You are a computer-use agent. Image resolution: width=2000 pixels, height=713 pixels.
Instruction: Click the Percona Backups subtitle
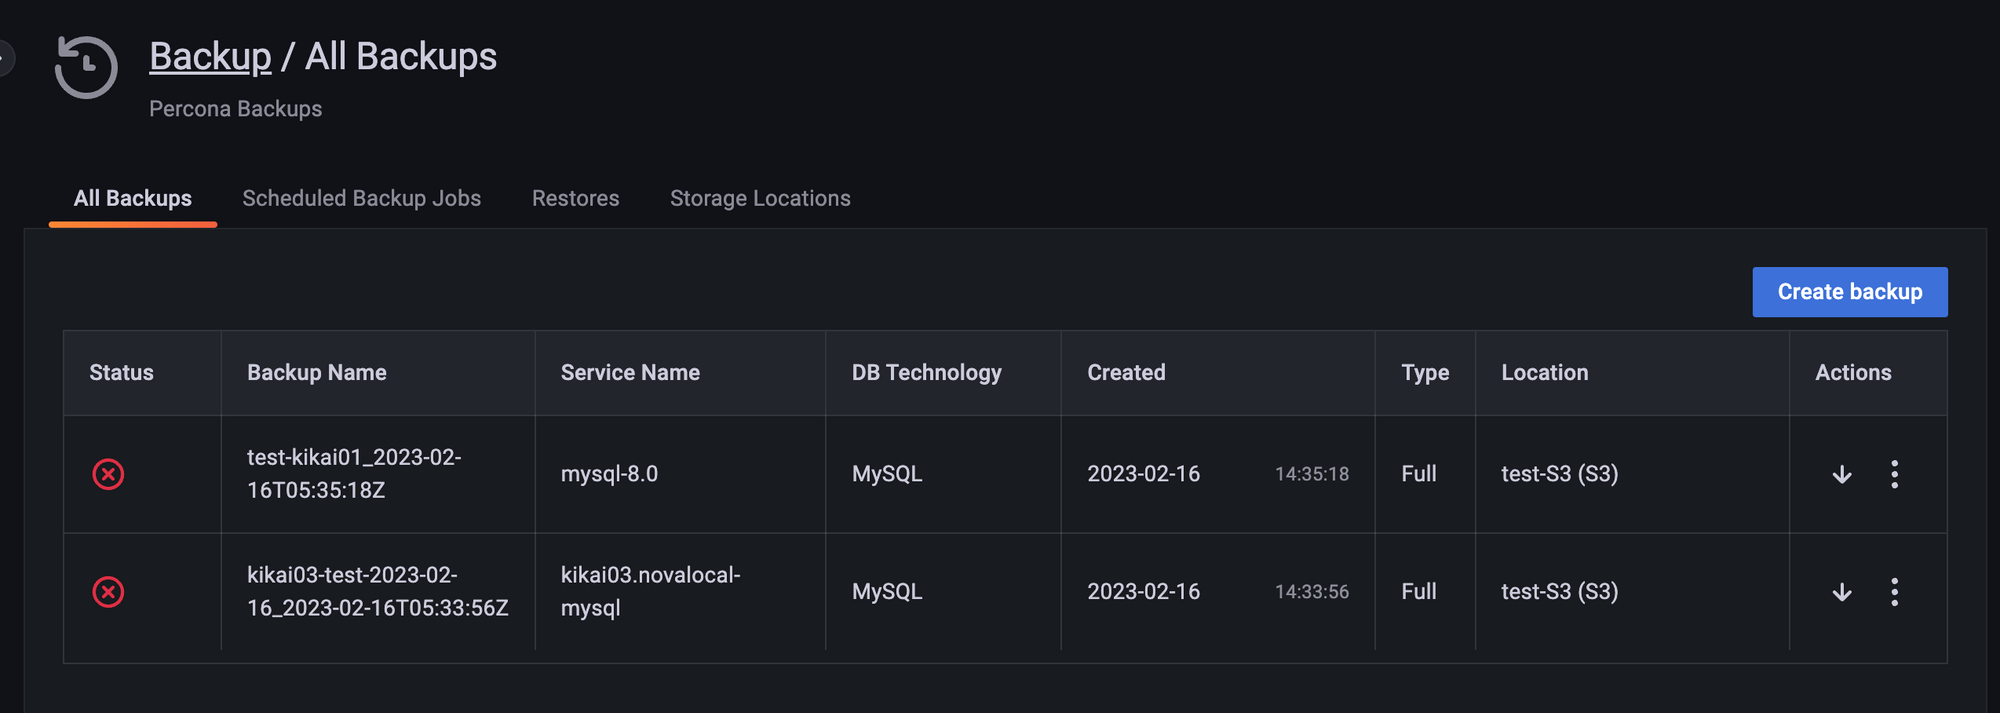coord(235,109)
